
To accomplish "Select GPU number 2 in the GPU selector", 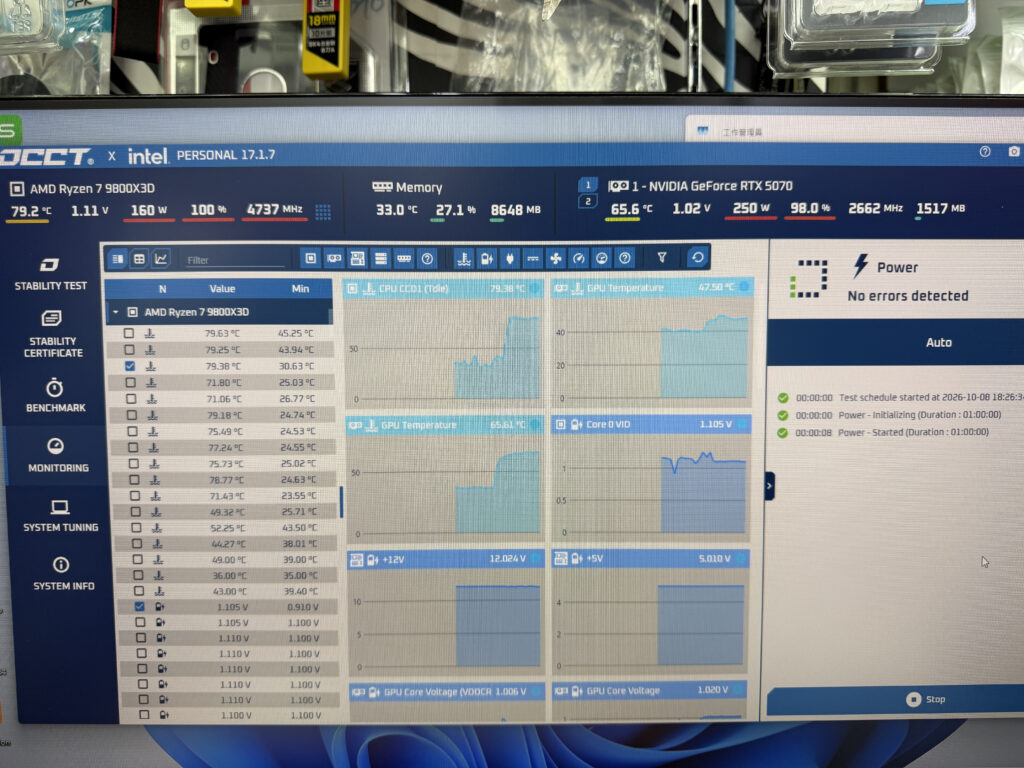I will [588, 201].
